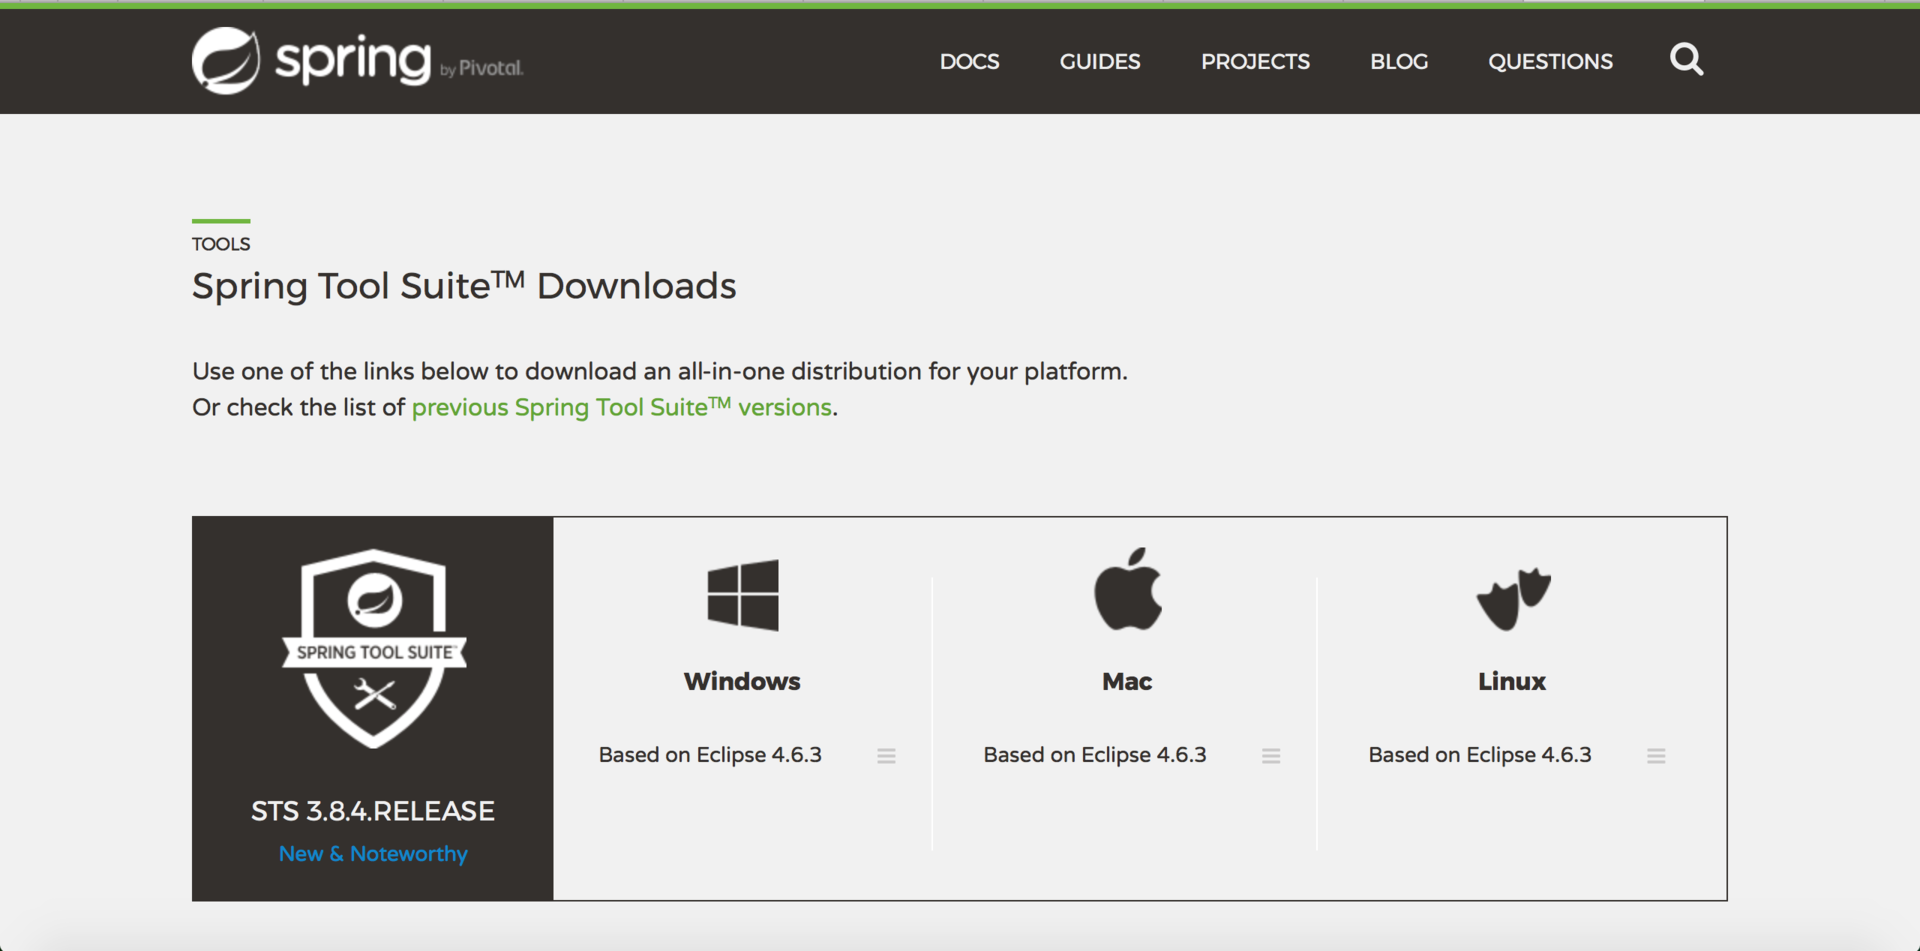Open the DOCS menu item
The height and width of the screenshot is (951, 1920).
click(969, 62)
